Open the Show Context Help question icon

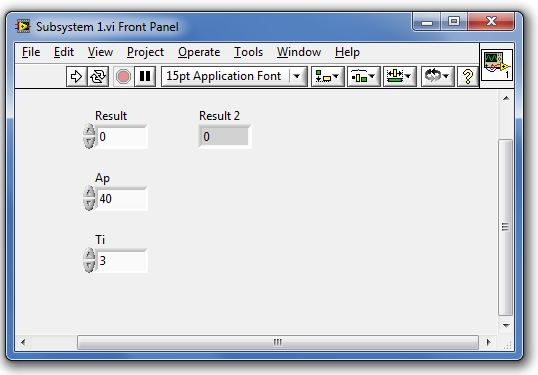(467, 76)
